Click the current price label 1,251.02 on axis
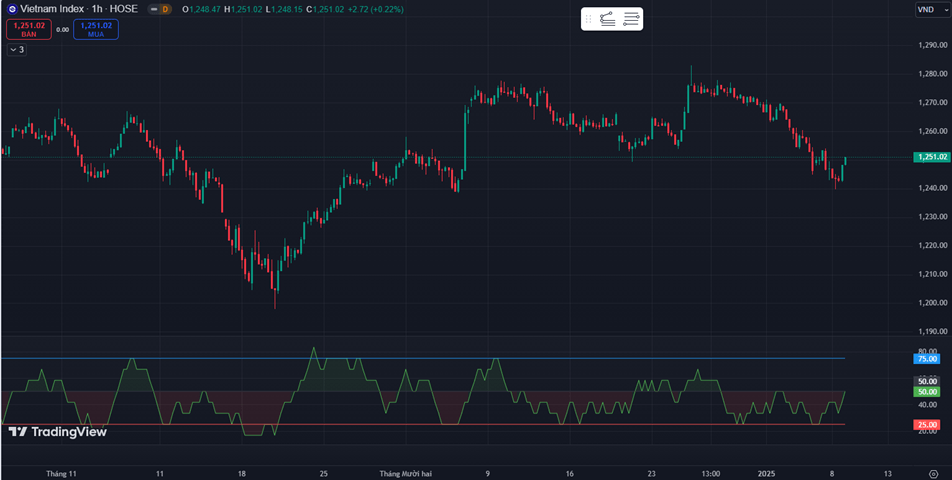952x480 pixels. tap(931, 157)
